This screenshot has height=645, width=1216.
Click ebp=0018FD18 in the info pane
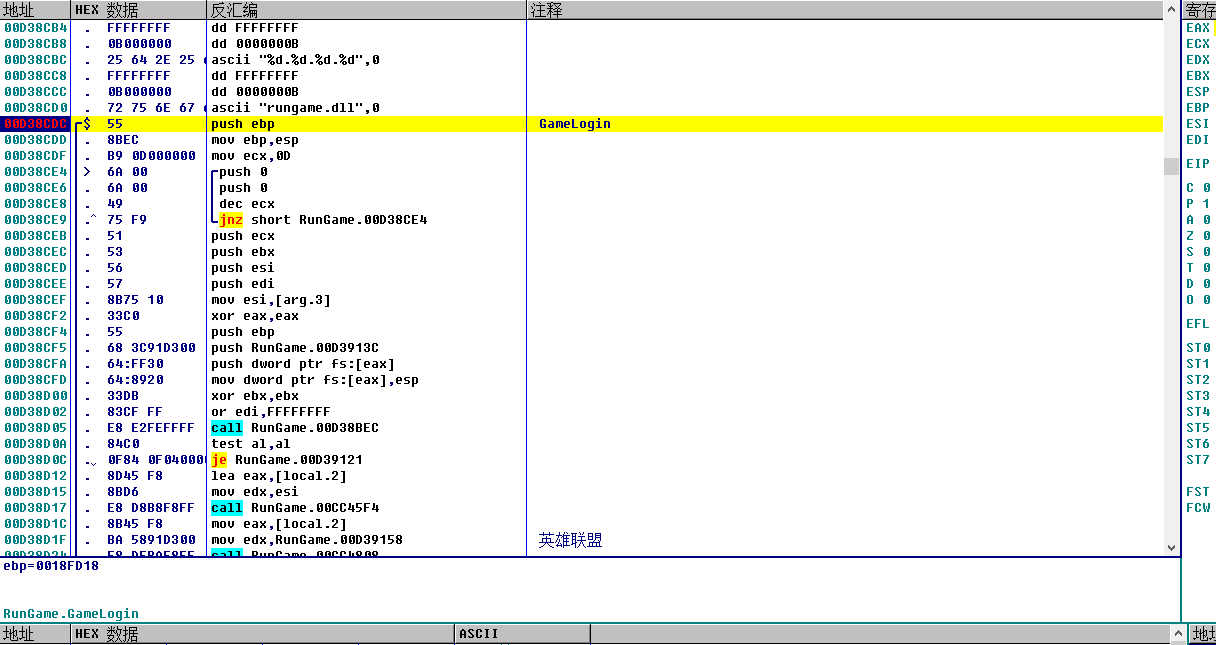click(x=50, y=566)
